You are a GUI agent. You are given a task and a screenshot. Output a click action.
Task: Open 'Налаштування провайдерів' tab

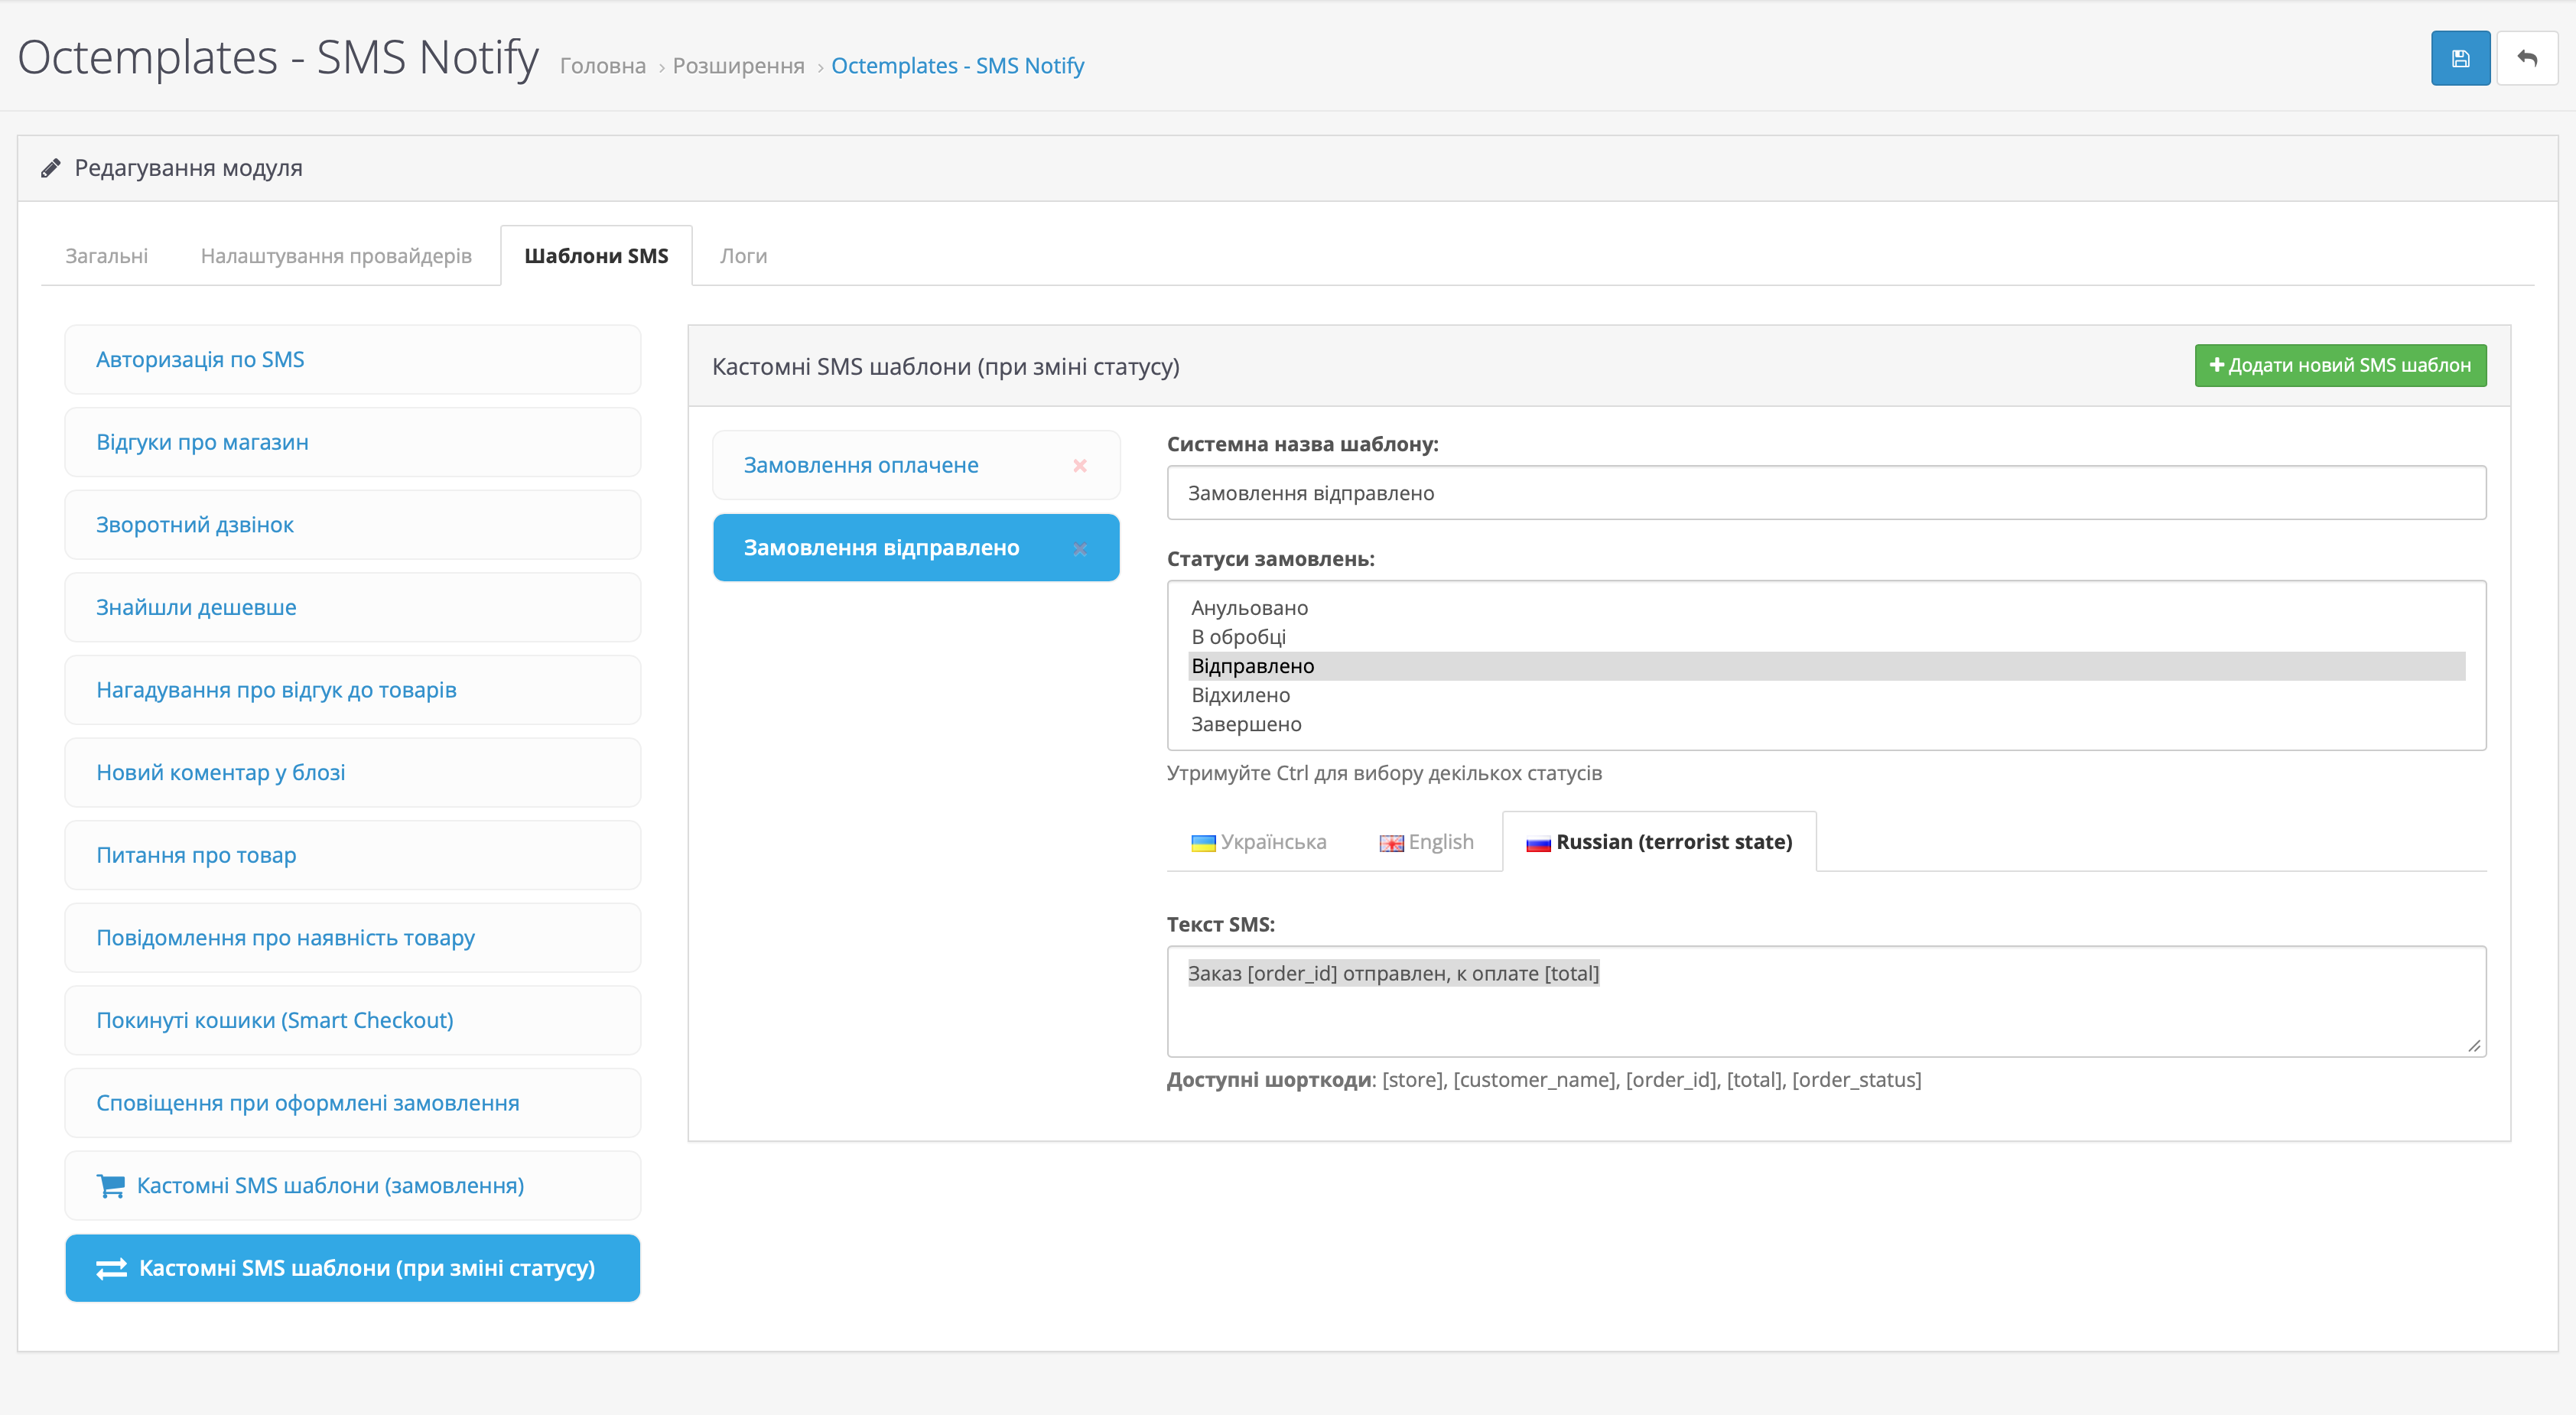click(x=336, y=256)
